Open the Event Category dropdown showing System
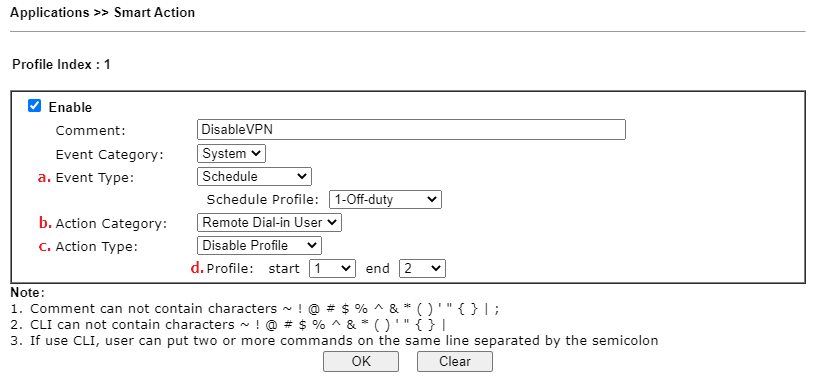The width and height of the screenshot is (818, 380). (232, 154)
